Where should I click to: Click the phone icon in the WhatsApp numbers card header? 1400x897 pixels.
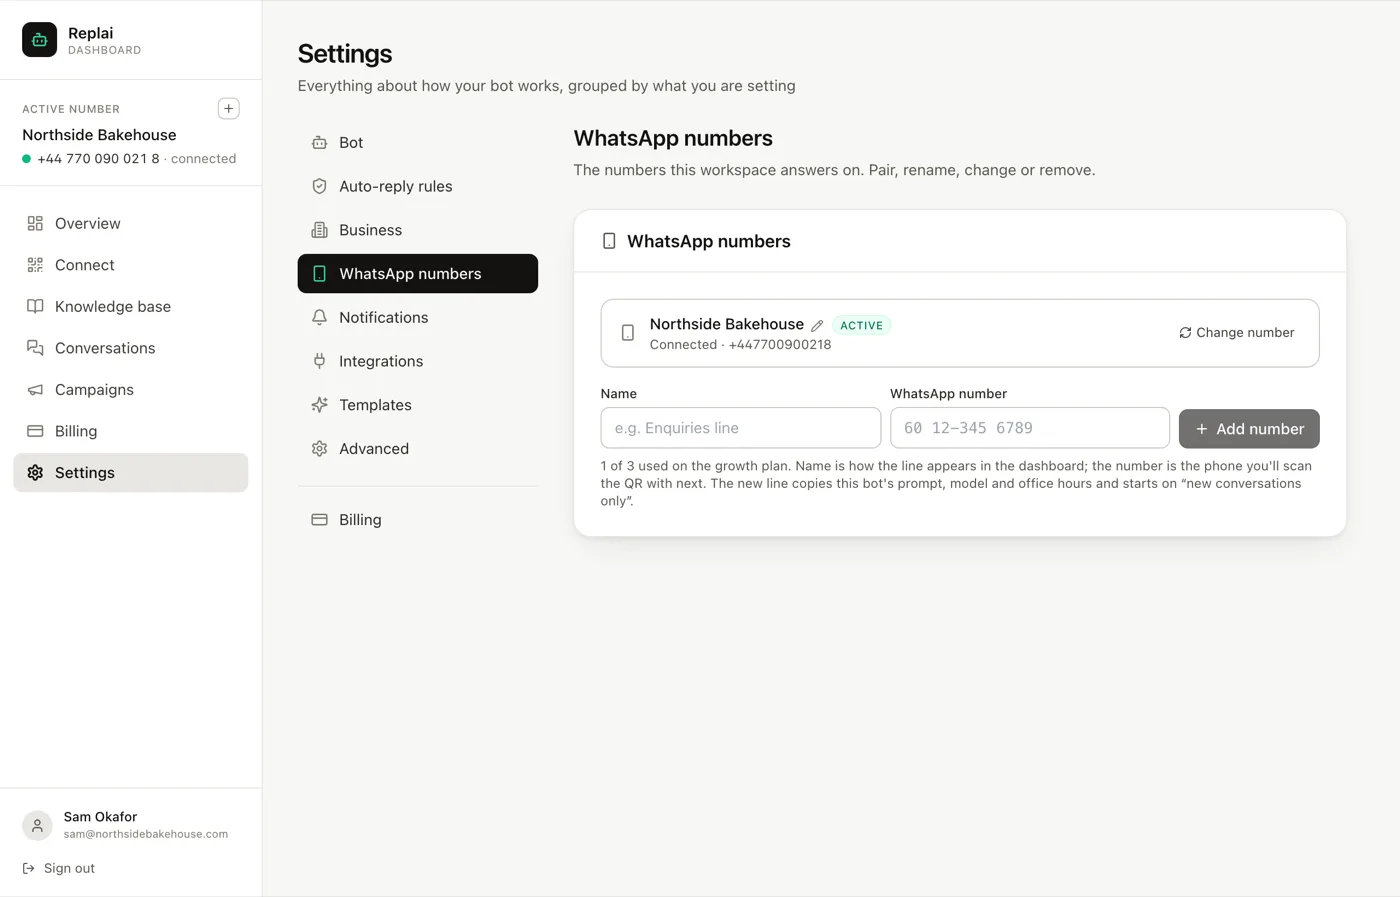pyautogui.click(x=609, y=241)
